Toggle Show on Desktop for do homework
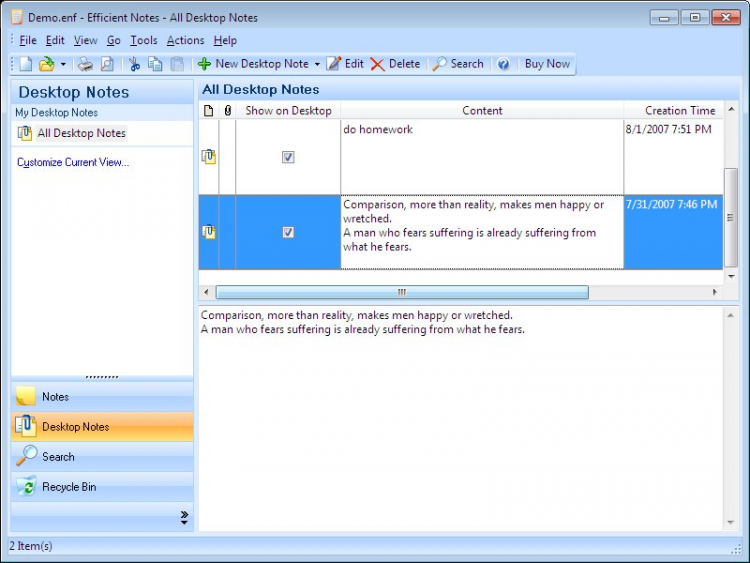 [288, 157]
